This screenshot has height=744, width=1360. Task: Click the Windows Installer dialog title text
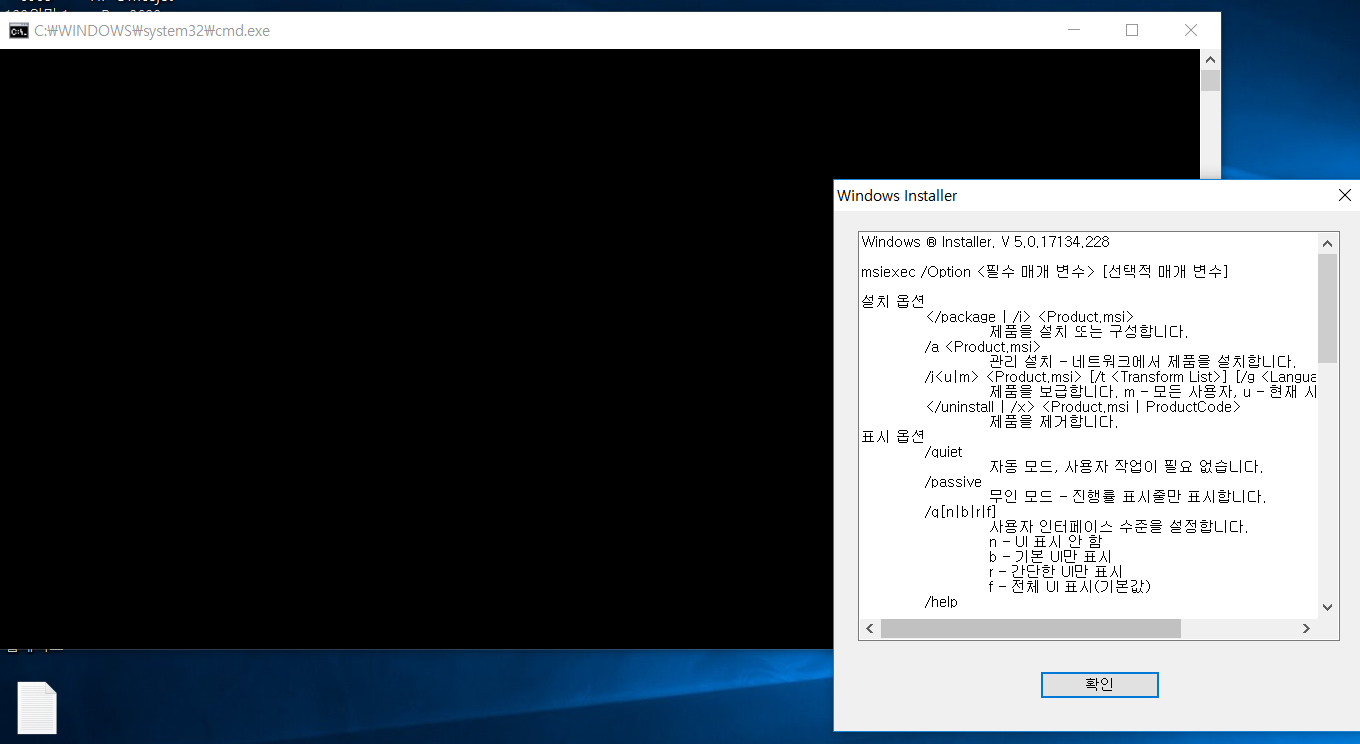point(897,196)
